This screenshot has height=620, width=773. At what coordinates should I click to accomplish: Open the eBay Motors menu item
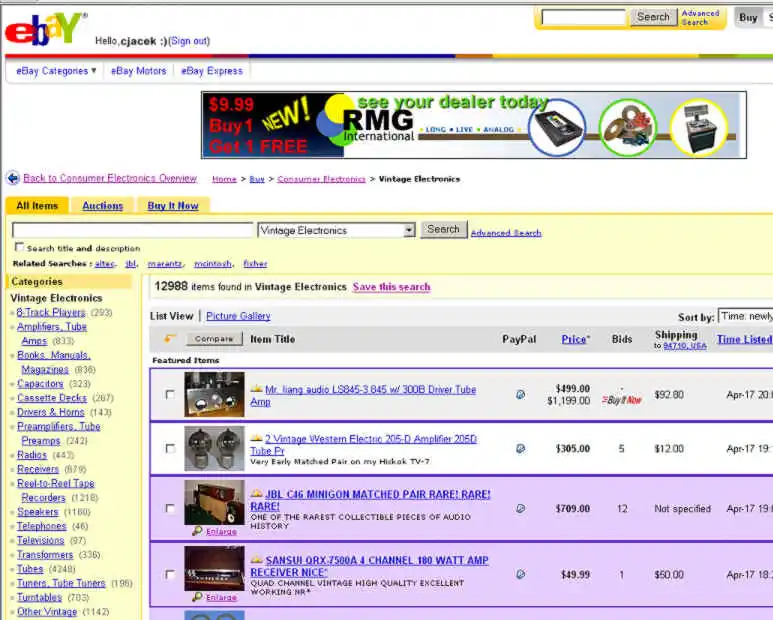click(139, 71)
